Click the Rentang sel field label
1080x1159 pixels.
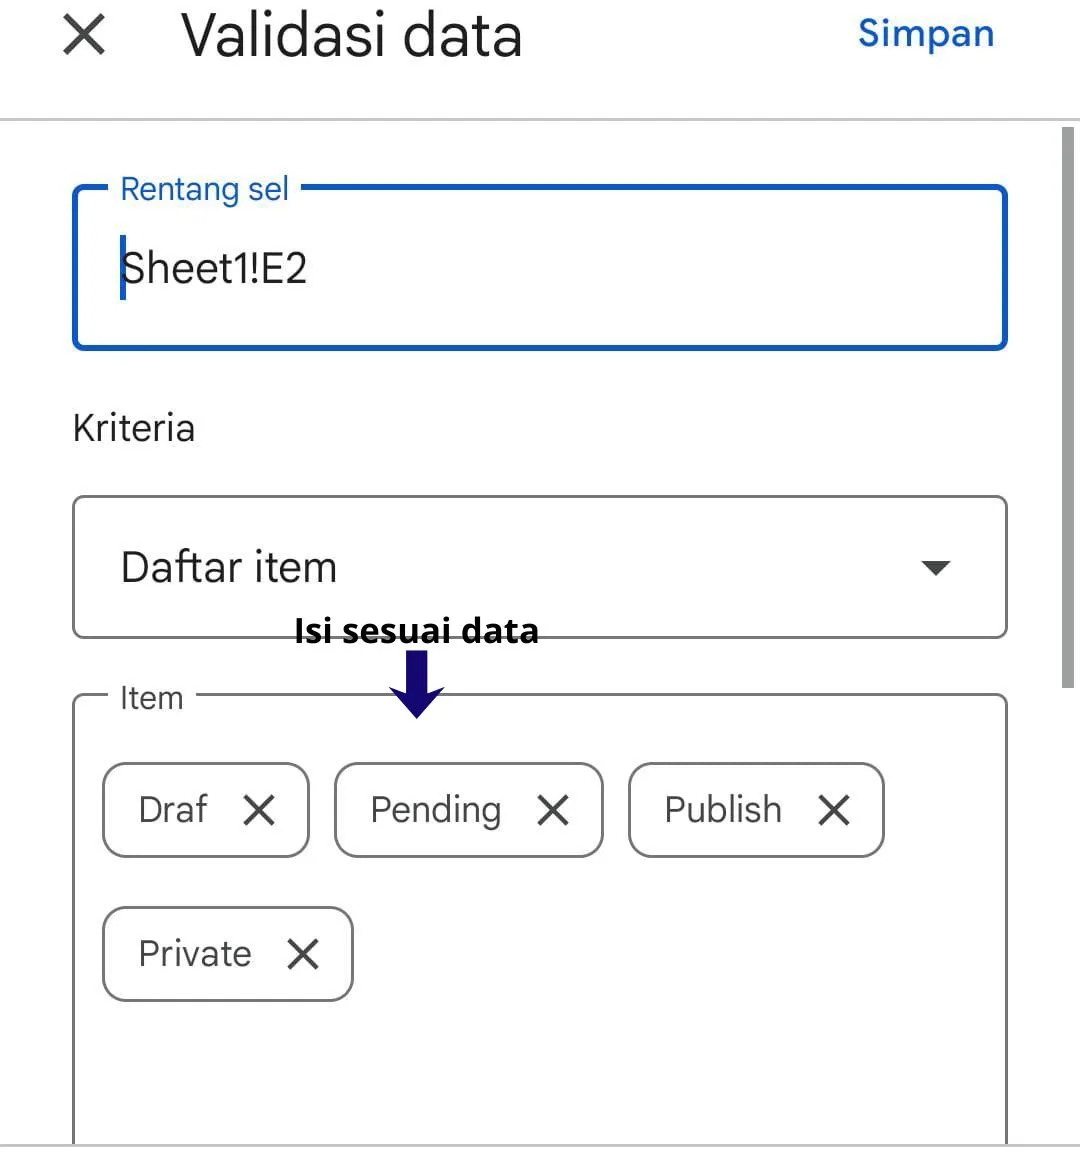tap(204, 189)
